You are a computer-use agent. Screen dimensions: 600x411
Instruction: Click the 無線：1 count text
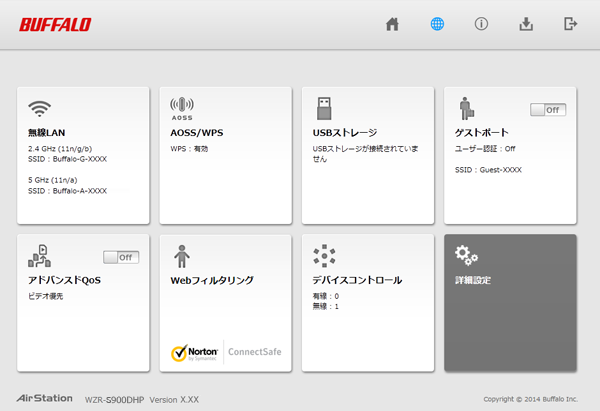click(x=326, y=307)
